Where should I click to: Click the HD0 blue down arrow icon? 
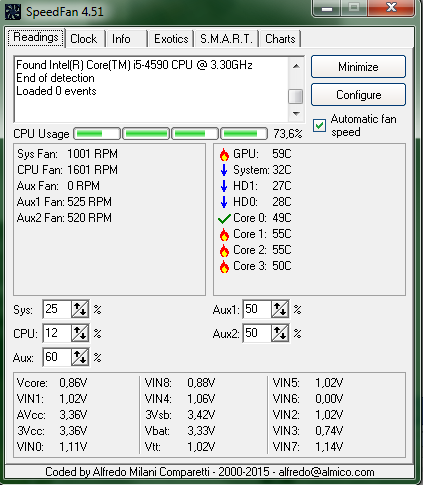(224, 202)
